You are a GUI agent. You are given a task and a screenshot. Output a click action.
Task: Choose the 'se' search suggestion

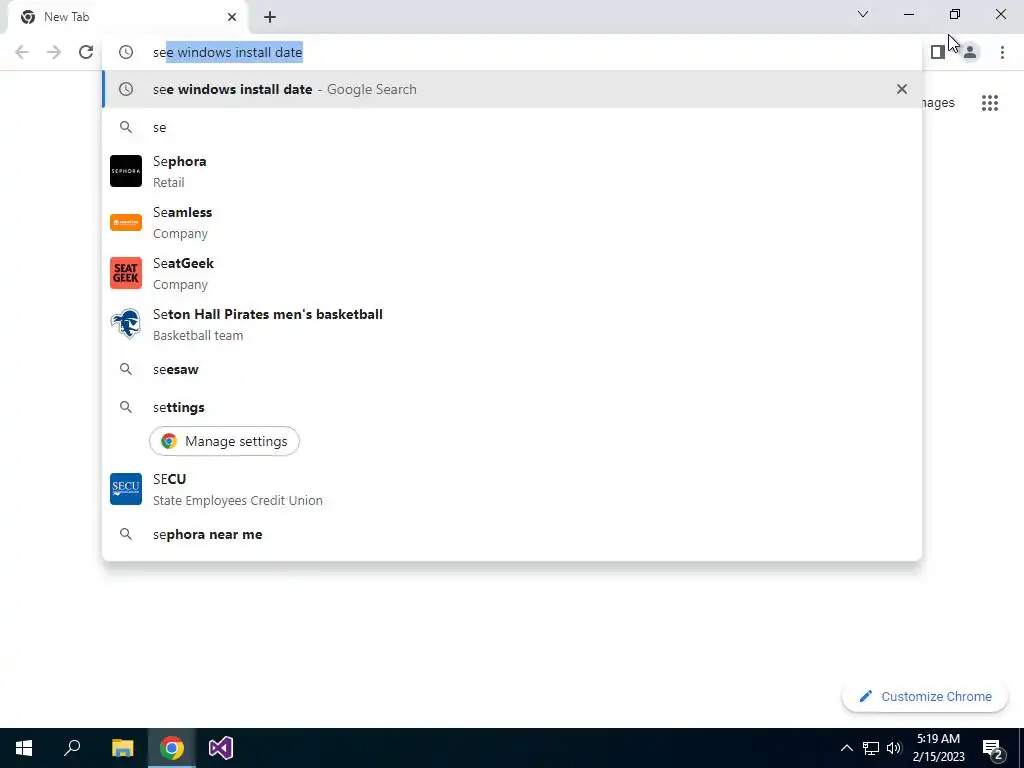pos(513,127)
